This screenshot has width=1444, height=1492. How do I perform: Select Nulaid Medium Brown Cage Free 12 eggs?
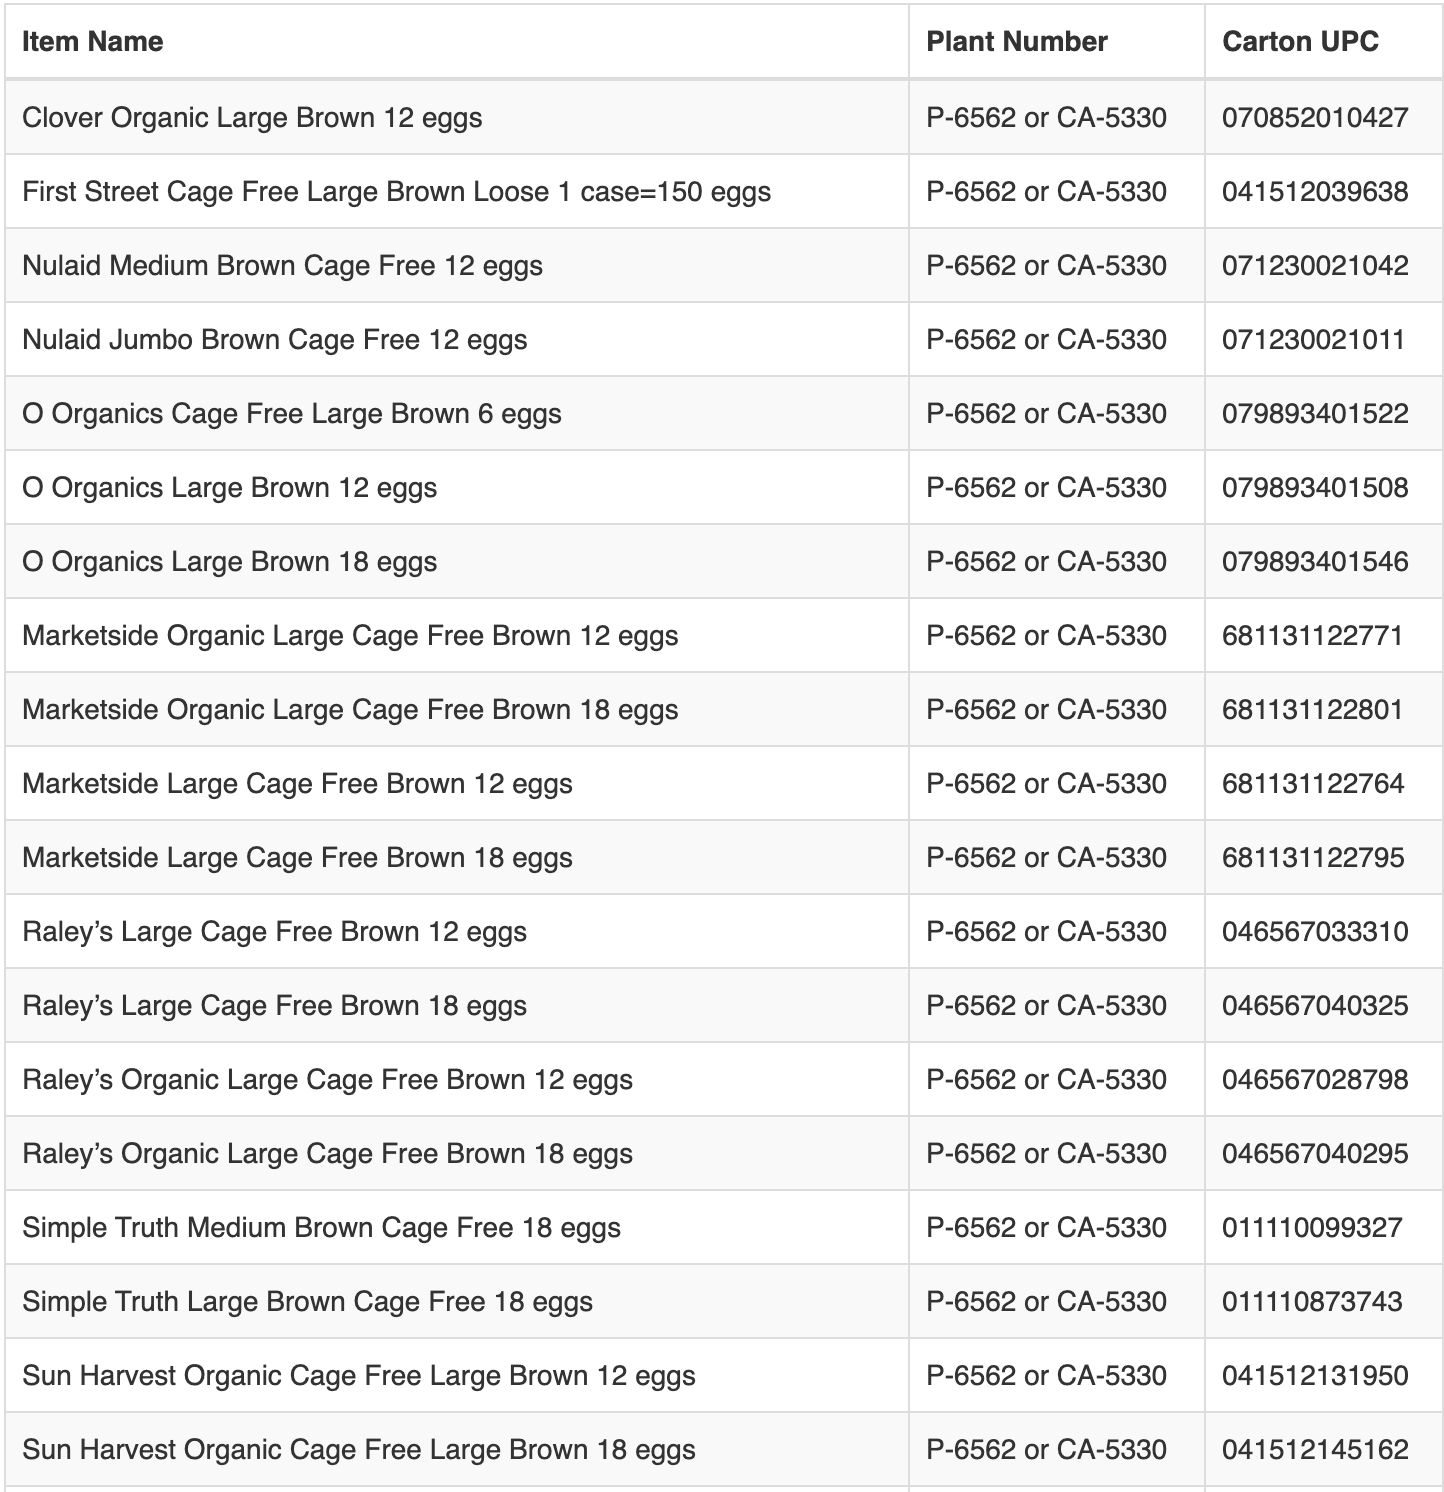tap(282, 266)
